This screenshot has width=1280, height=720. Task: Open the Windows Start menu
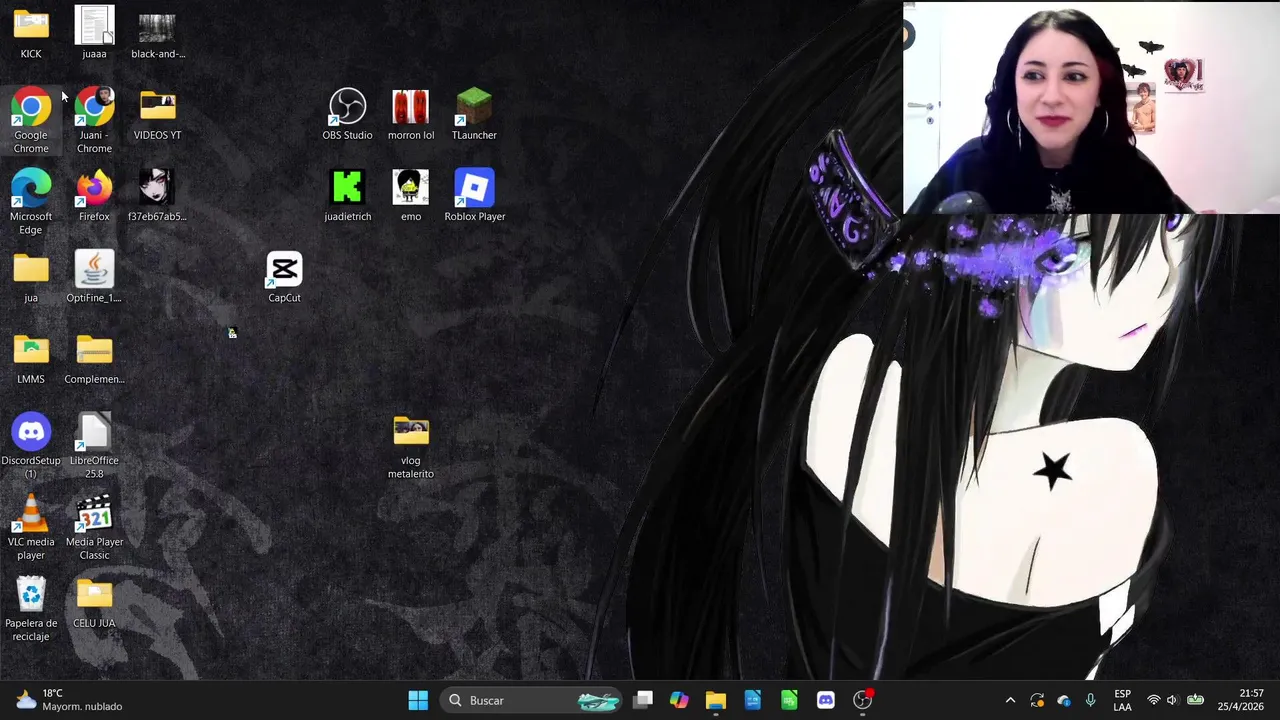click(418, 700)
